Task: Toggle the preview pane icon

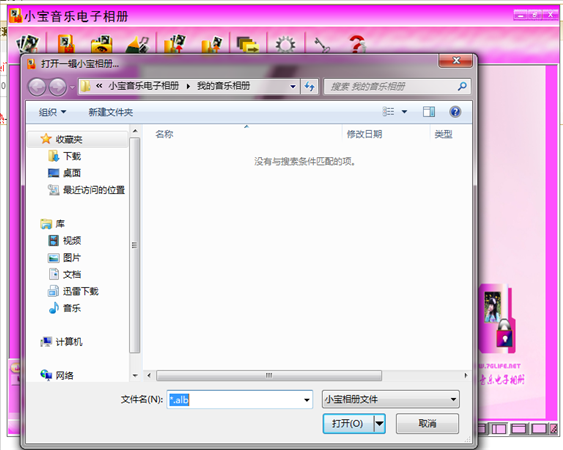Action: [x=429, y=112]
